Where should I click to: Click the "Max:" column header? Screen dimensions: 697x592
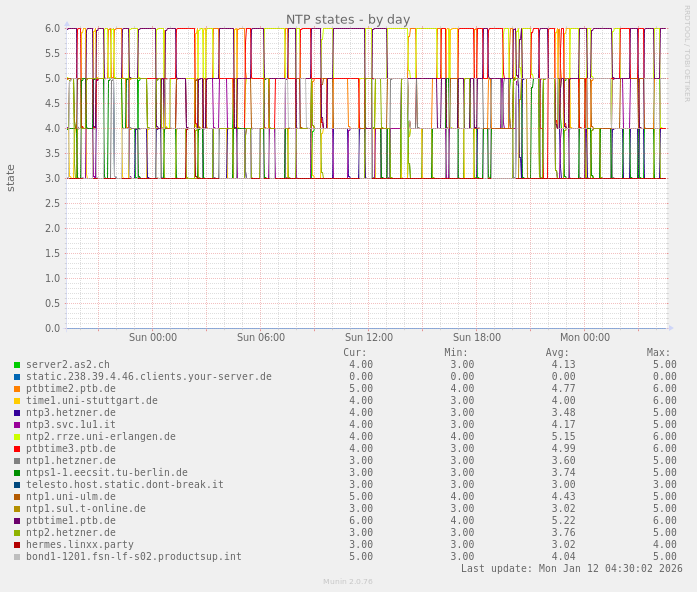(658, 353)
